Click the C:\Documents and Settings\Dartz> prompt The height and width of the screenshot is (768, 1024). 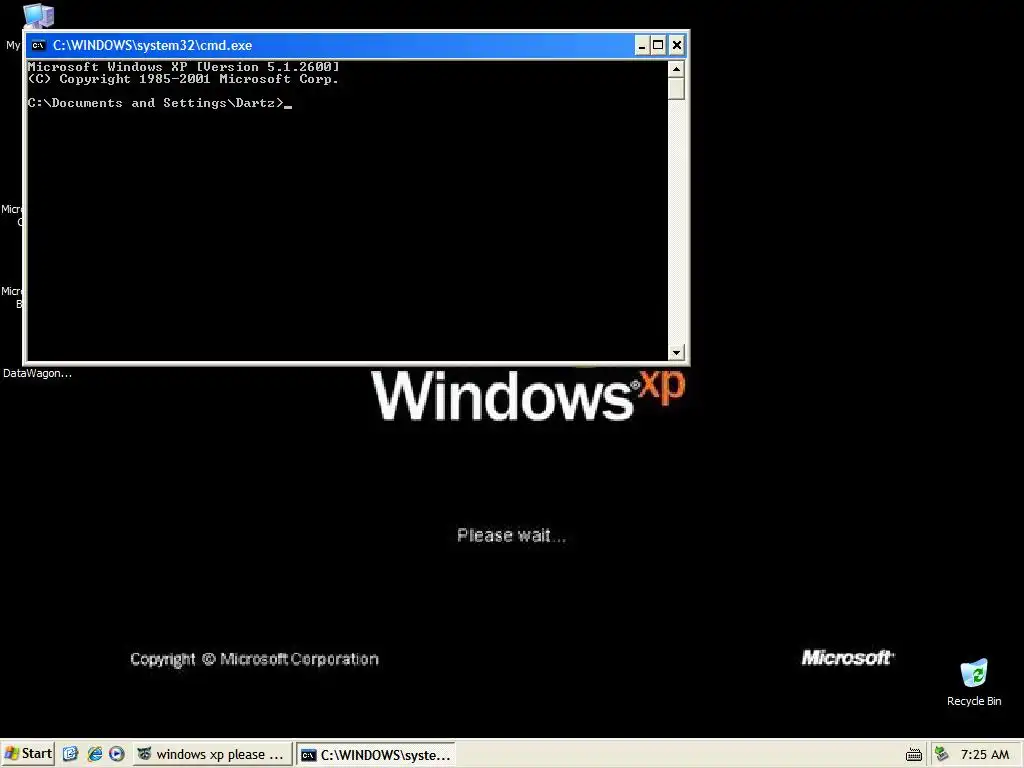point(155,103)
